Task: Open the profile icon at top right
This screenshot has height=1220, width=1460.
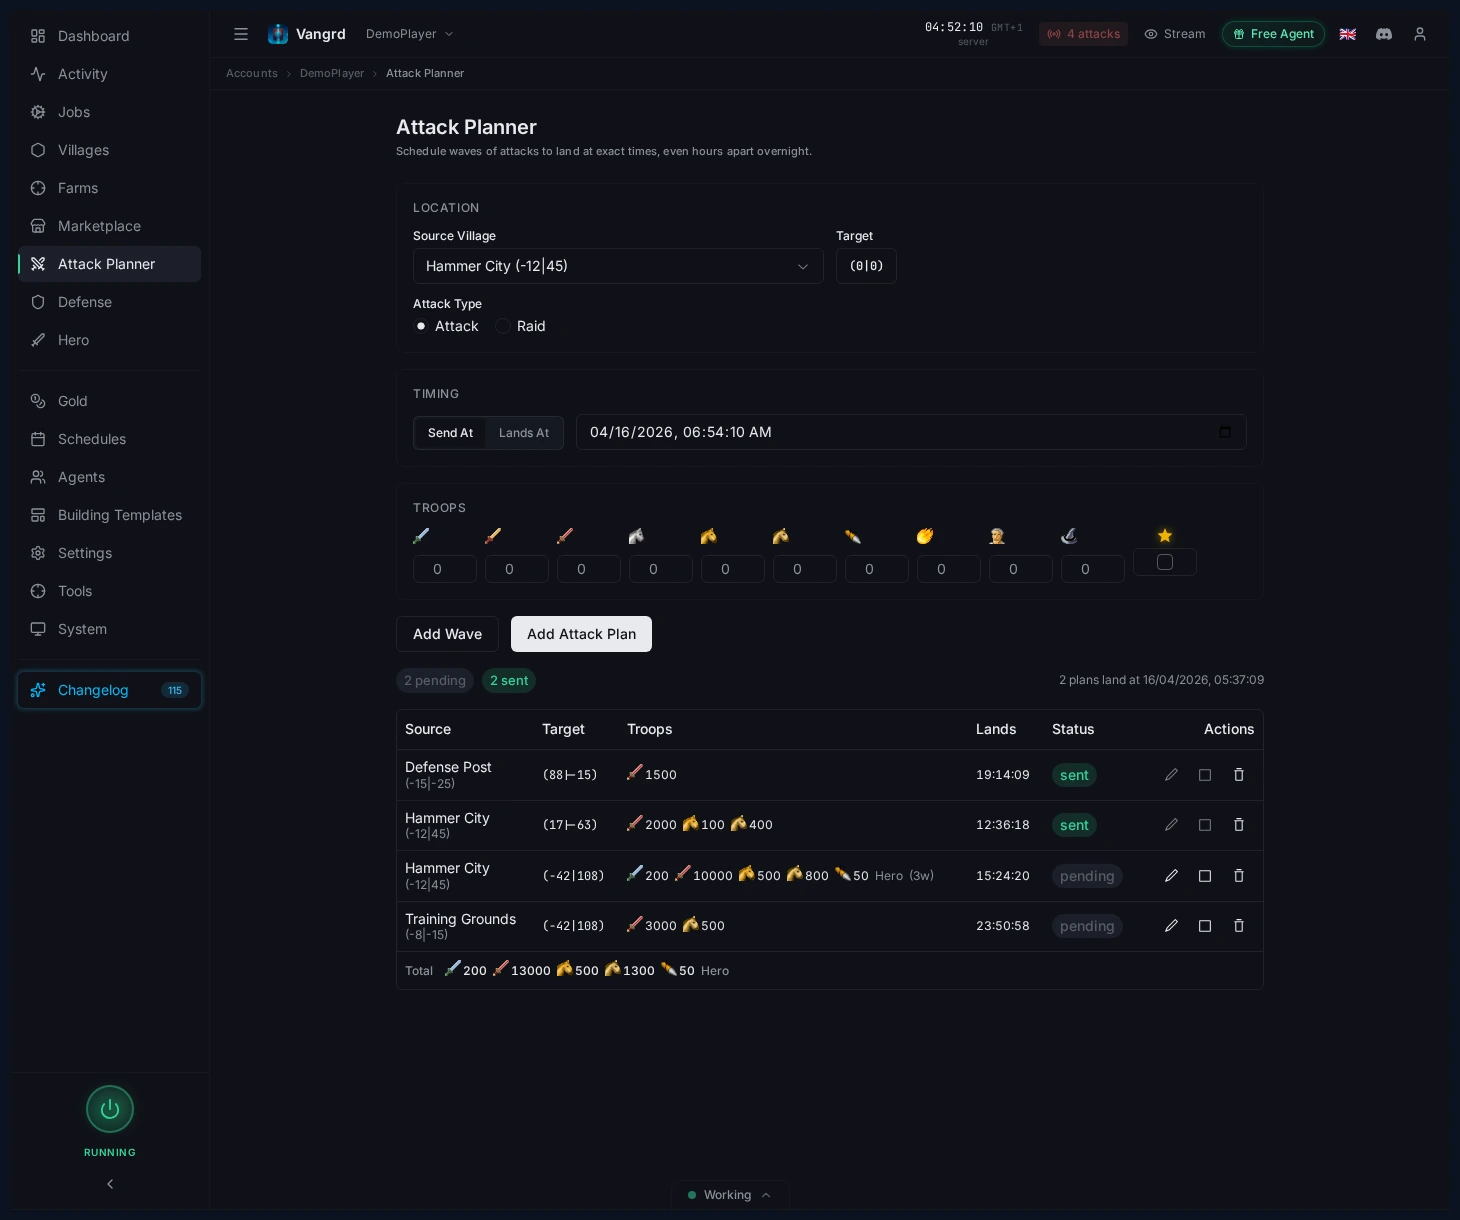Action: pos(1419,34)
